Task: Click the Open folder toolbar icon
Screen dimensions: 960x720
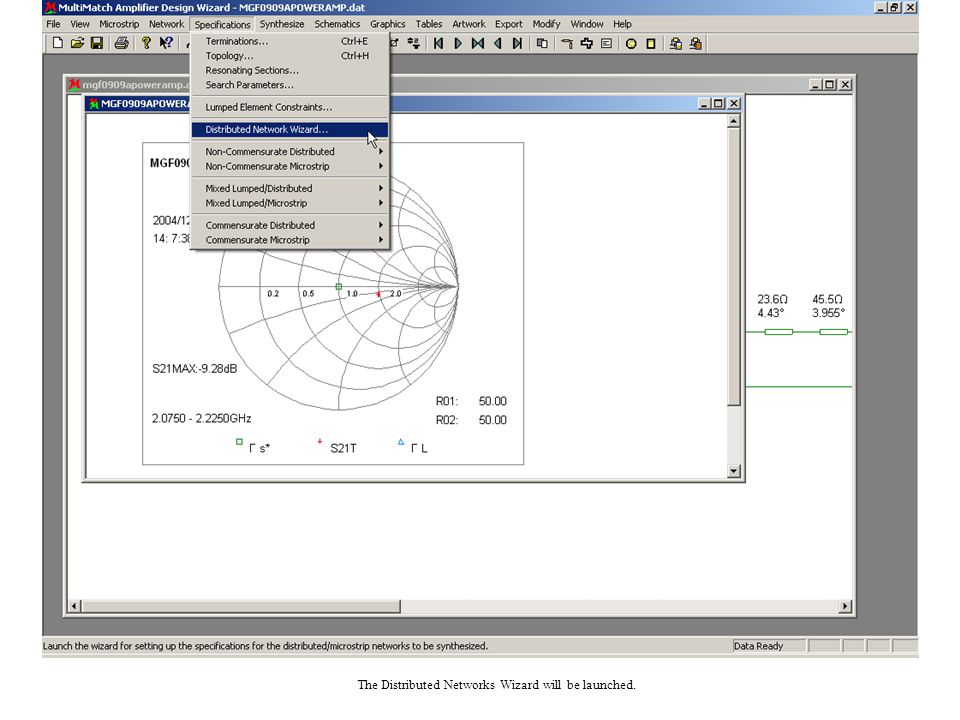Action: (77, 43)
